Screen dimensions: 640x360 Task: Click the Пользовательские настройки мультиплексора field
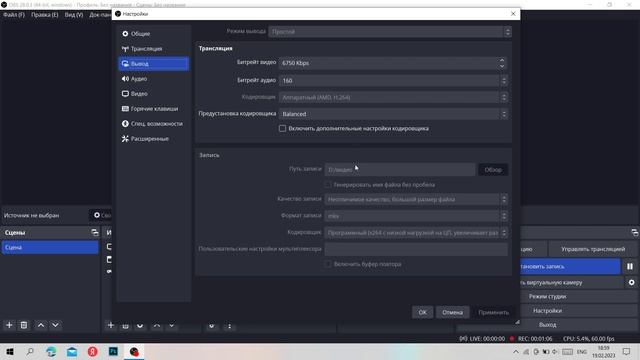click(x=416, y=249)
